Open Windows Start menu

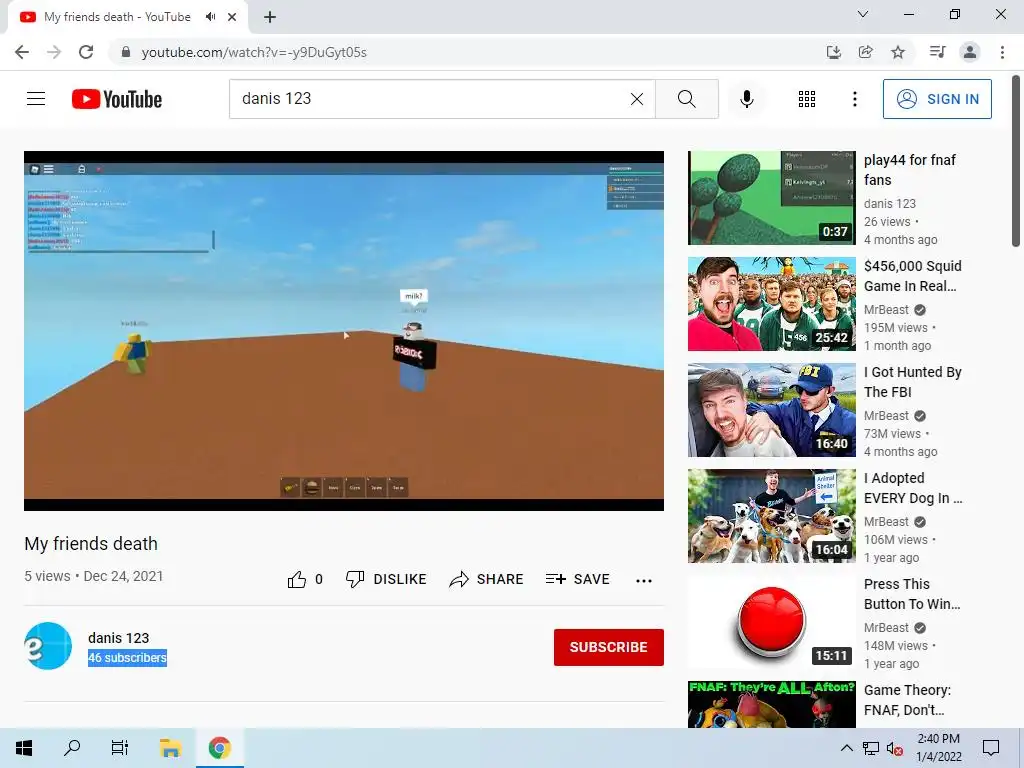point(24,748)
